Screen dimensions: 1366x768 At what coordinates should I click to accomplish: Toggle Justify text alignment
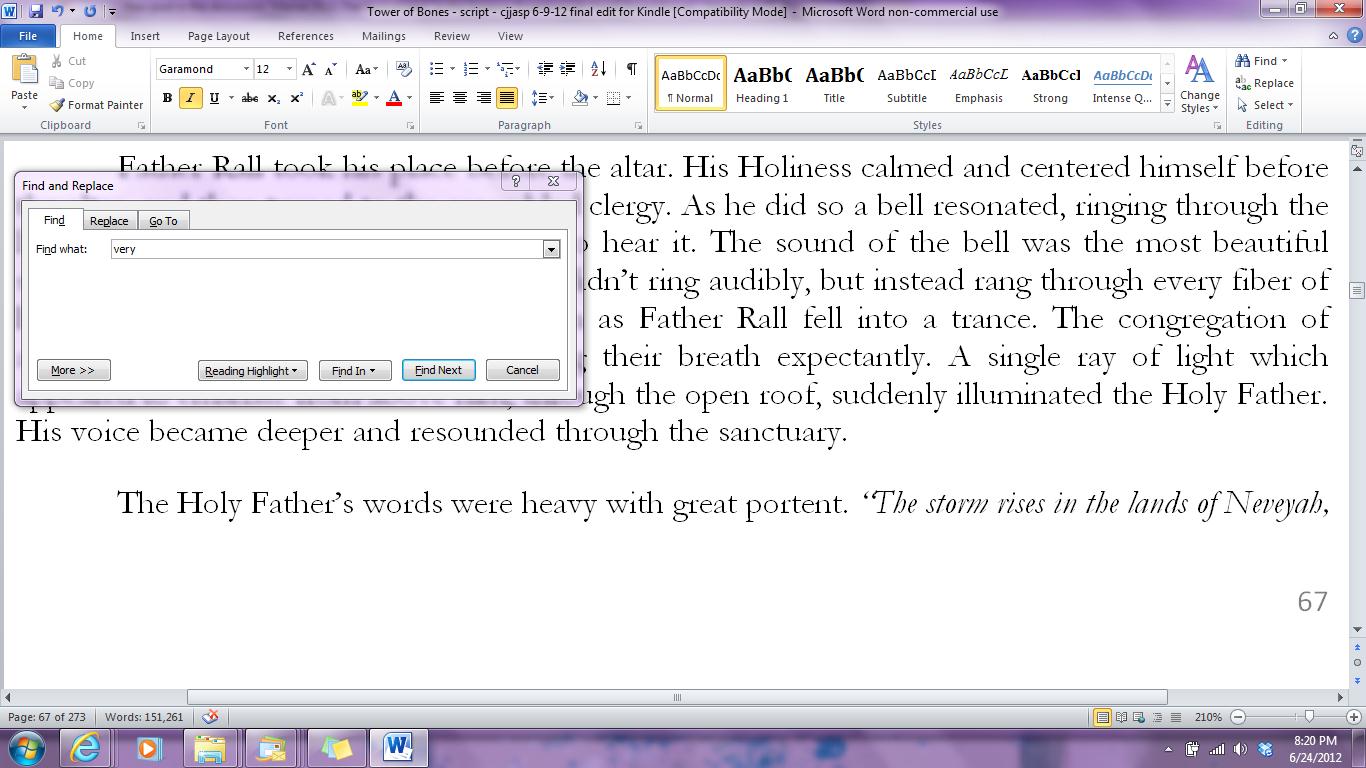pyautogui.click(x=507, y=98)
